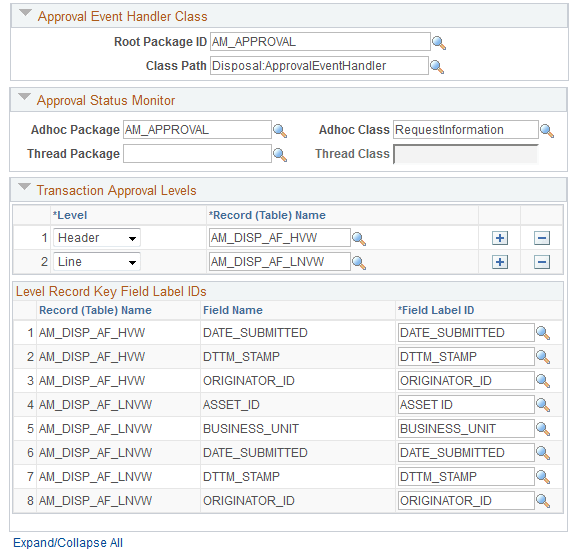
Task: Sort by Record (Table) Name in levels grid
Action: (267, 215)
